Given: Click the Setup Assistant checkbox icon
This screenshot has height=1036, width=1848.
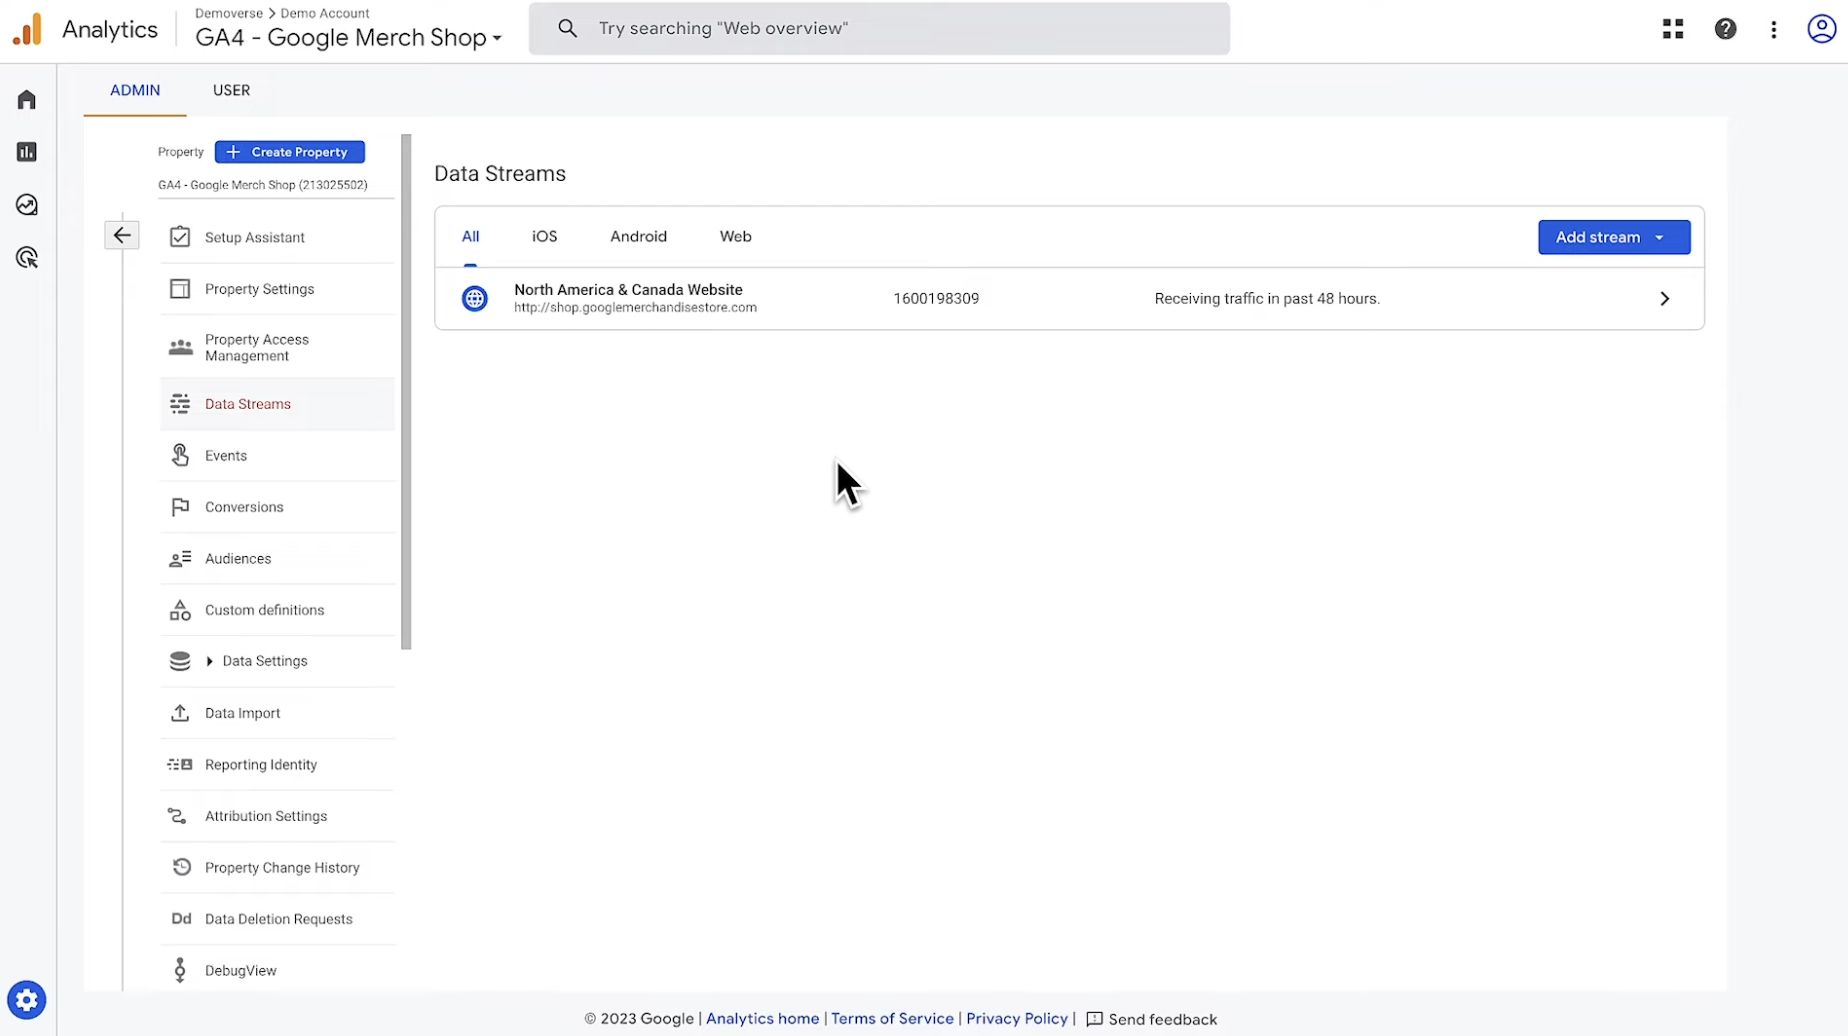Looking at the screenshot, I should tap(180, 237).
